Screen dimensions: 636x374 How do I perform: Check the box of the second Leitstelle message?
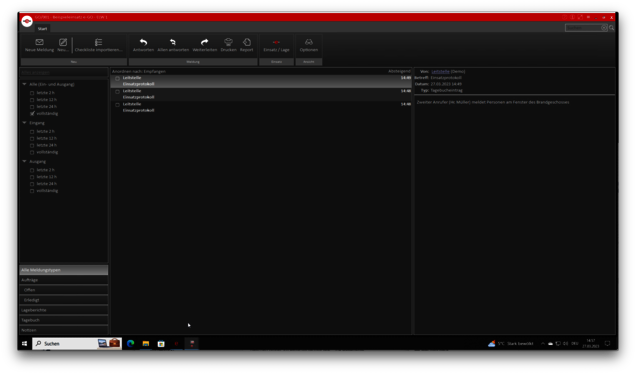[117, 92]
